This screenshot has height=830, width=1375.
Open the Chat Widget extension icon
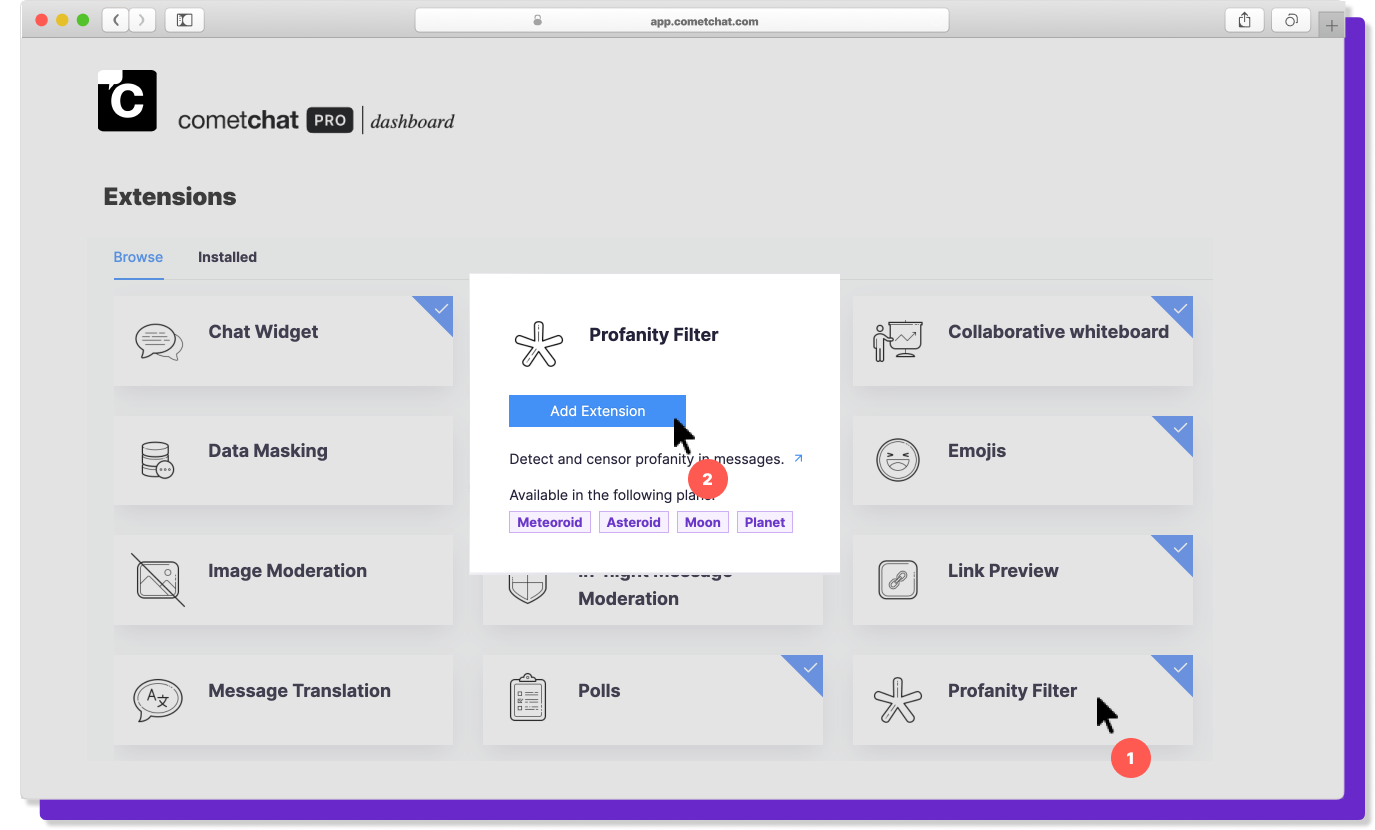[159, 342]
